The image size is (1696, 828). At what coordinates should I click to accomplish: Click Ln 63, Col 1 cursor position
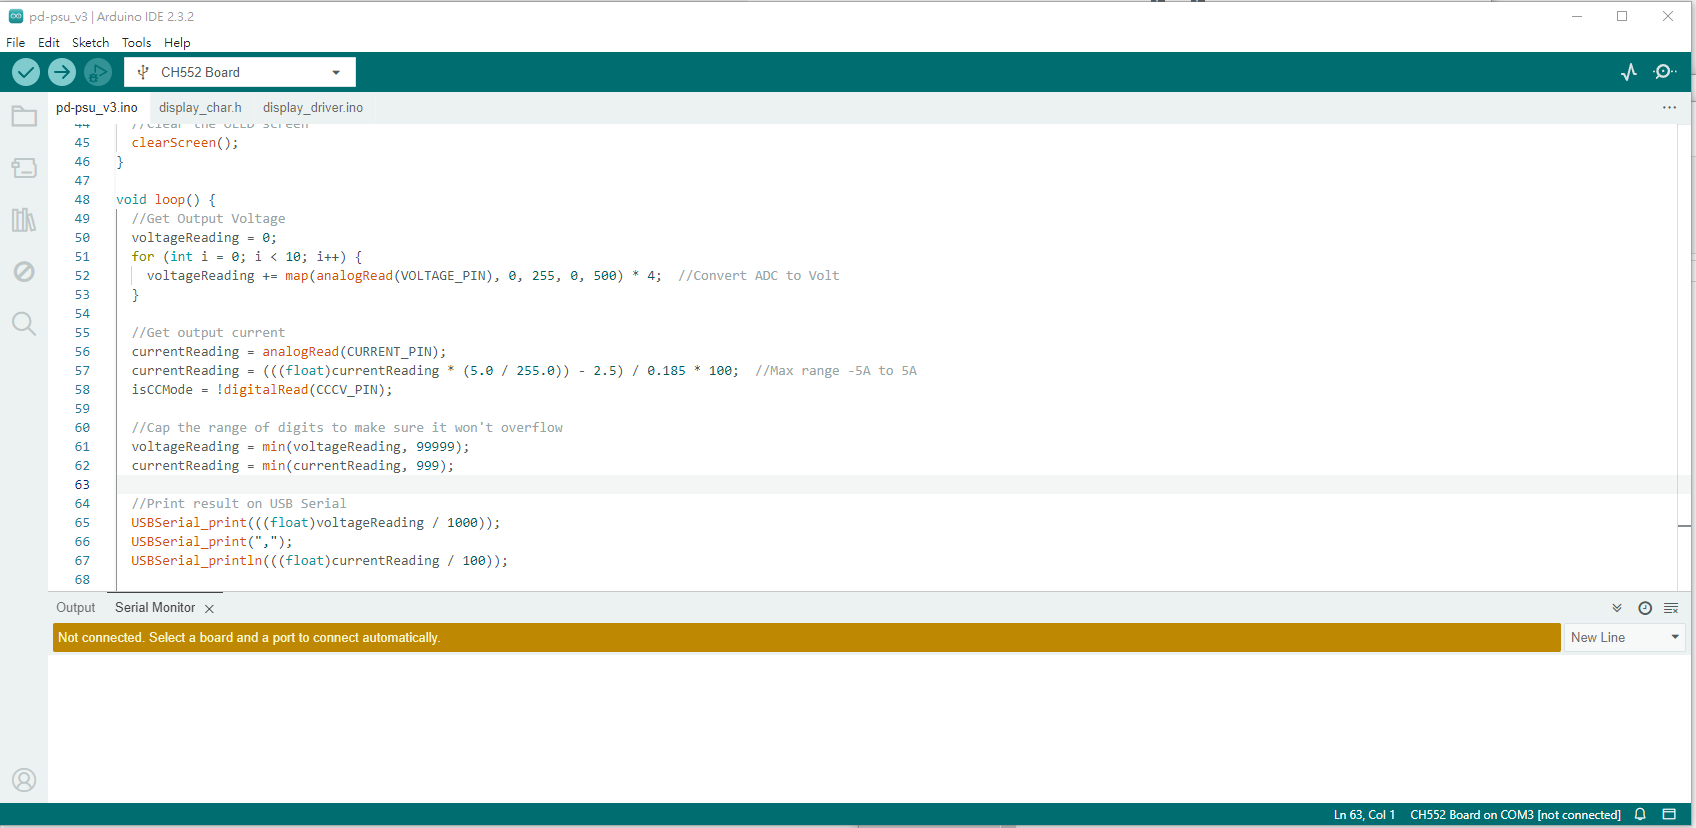coord(1364,815)
